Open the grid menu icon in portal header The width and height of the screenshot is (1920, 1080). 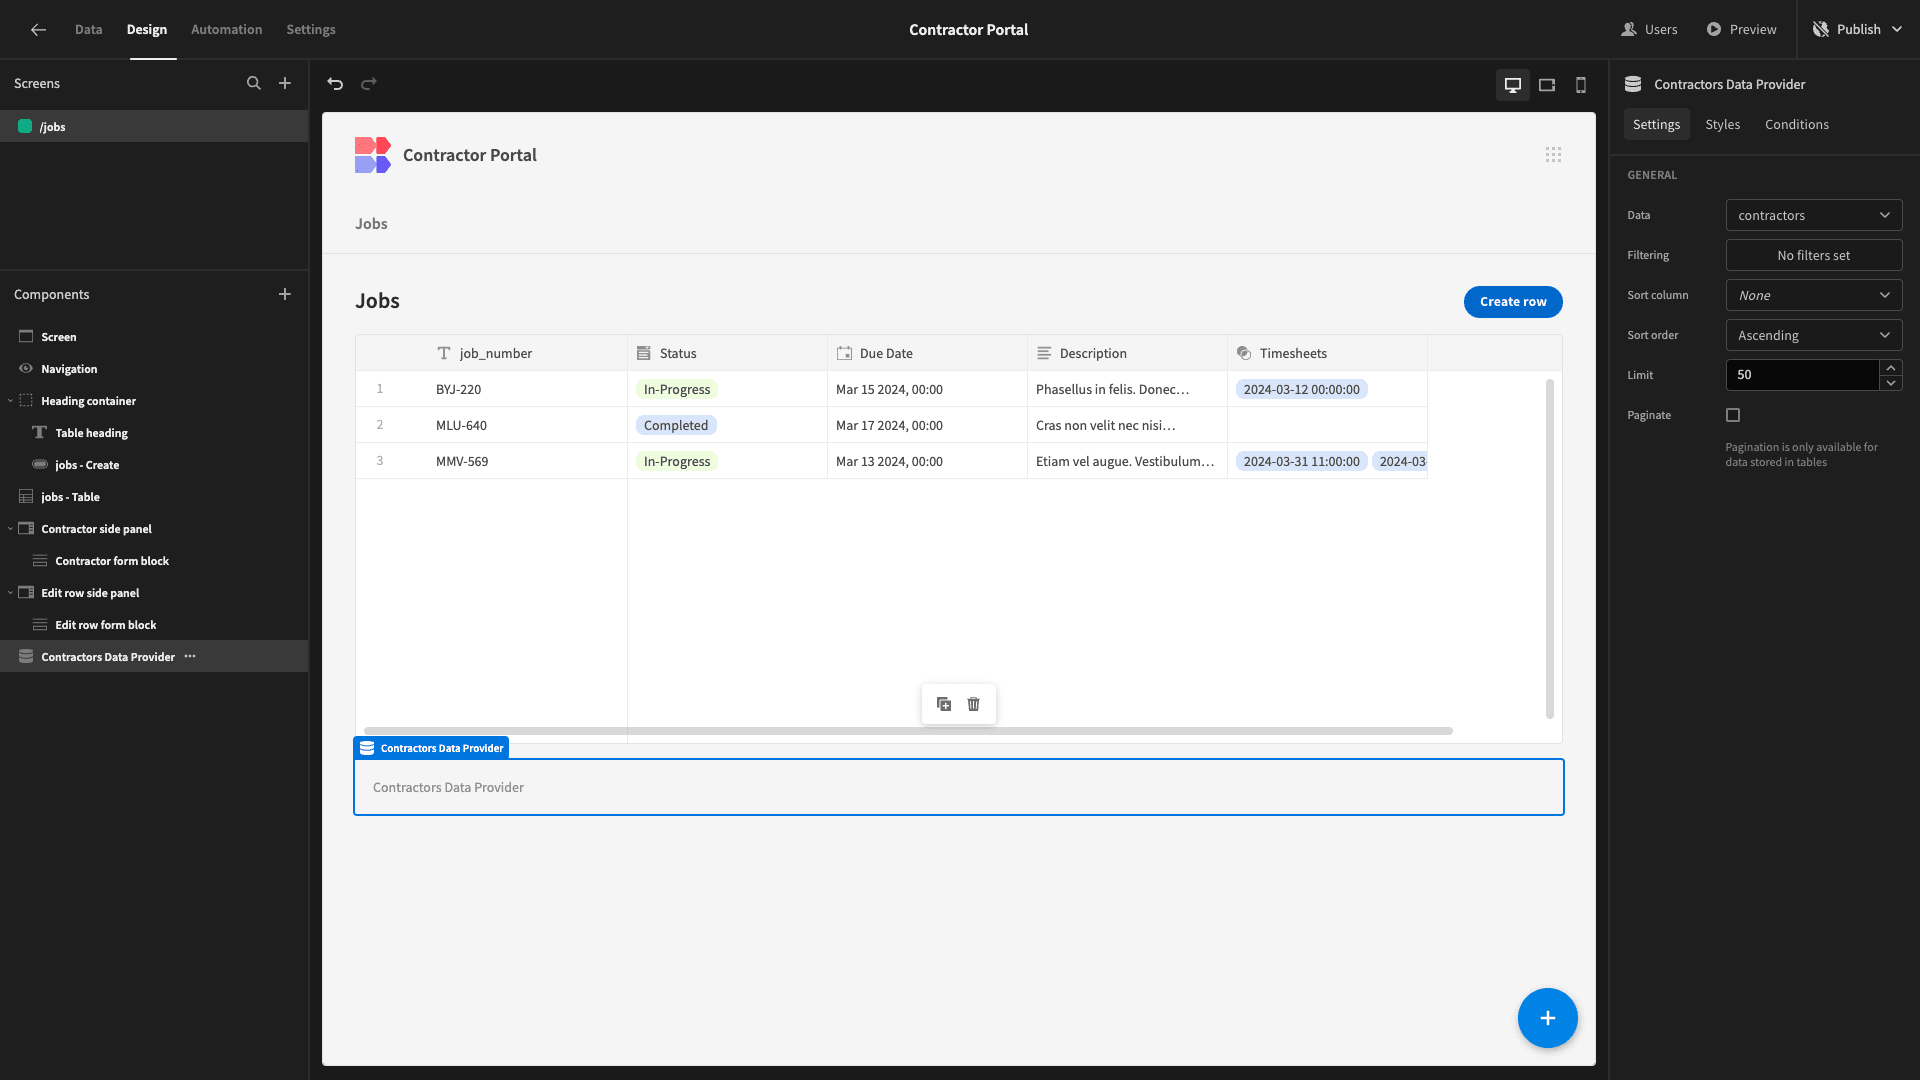(x=1553, y=154)
